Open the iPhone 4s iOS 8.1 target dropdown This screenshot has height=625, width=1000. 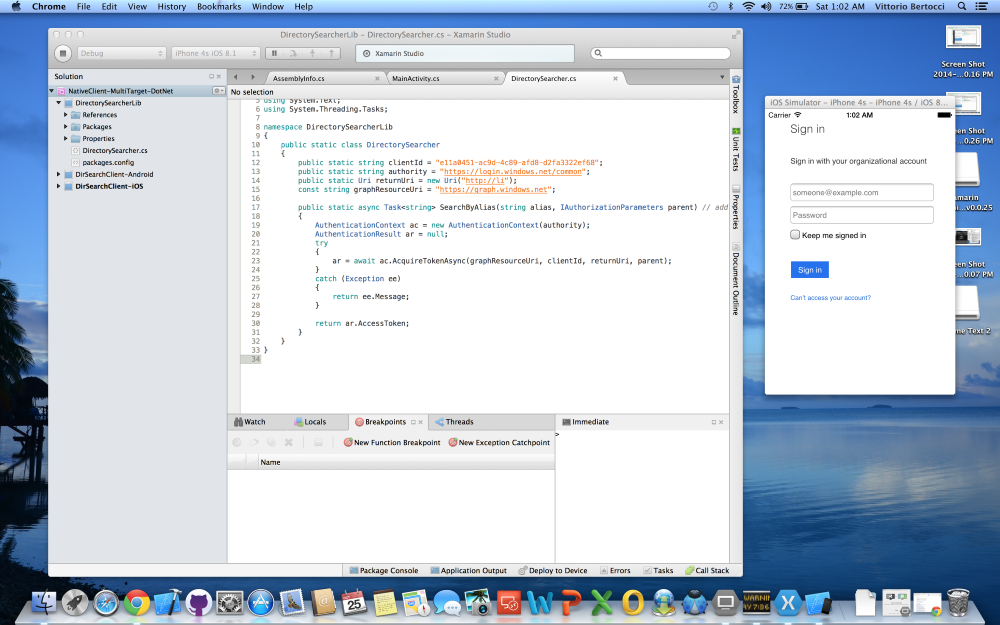point(215,54)
